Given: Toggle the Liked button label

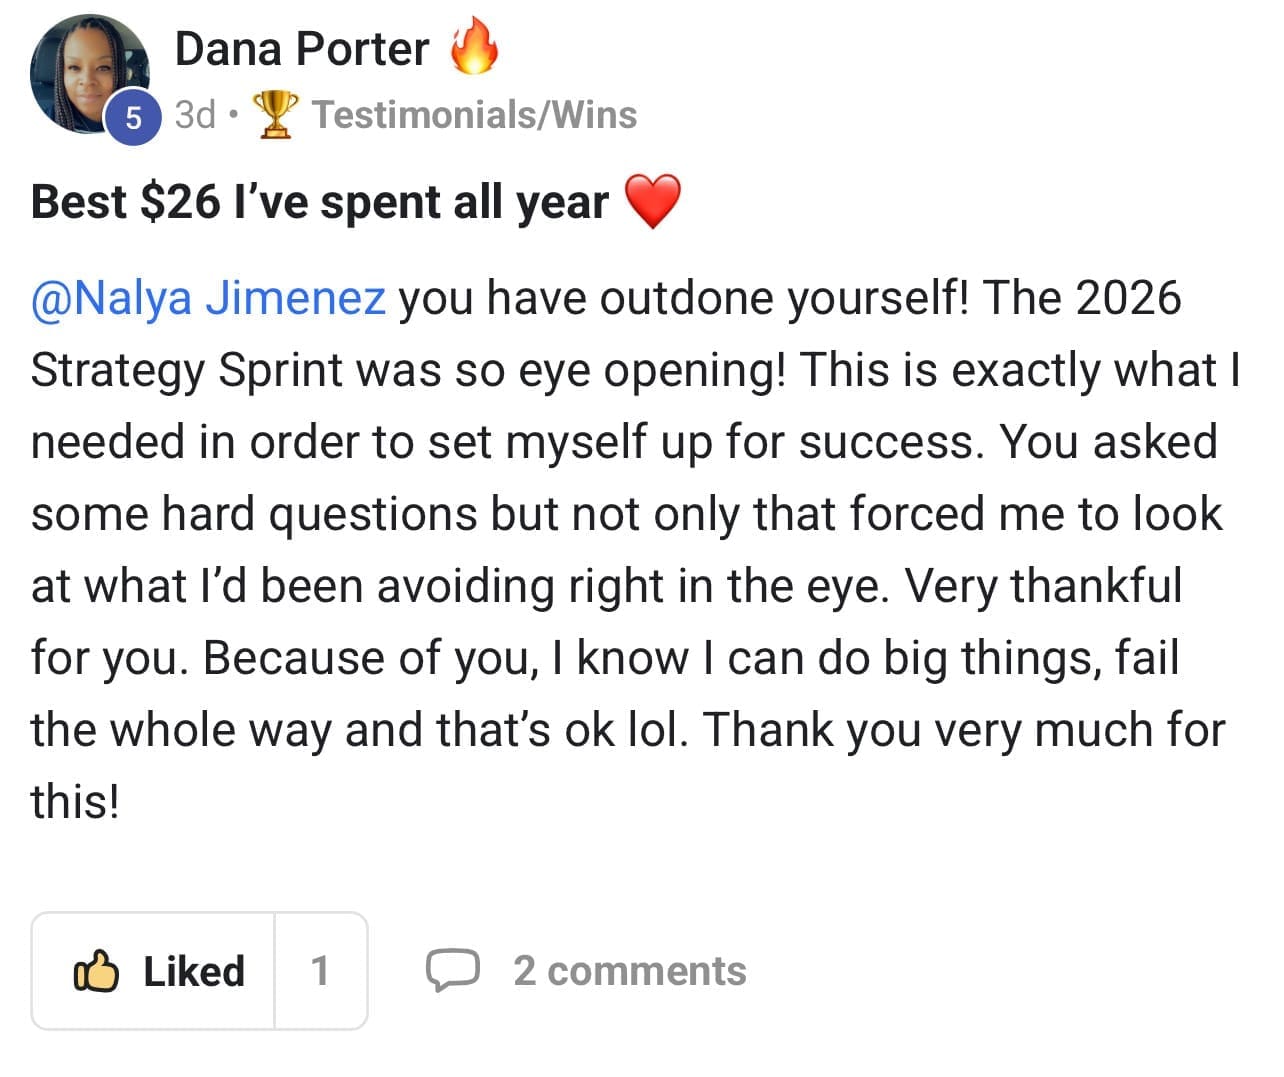Looking at the screenshot, I should tap(194, 971).
